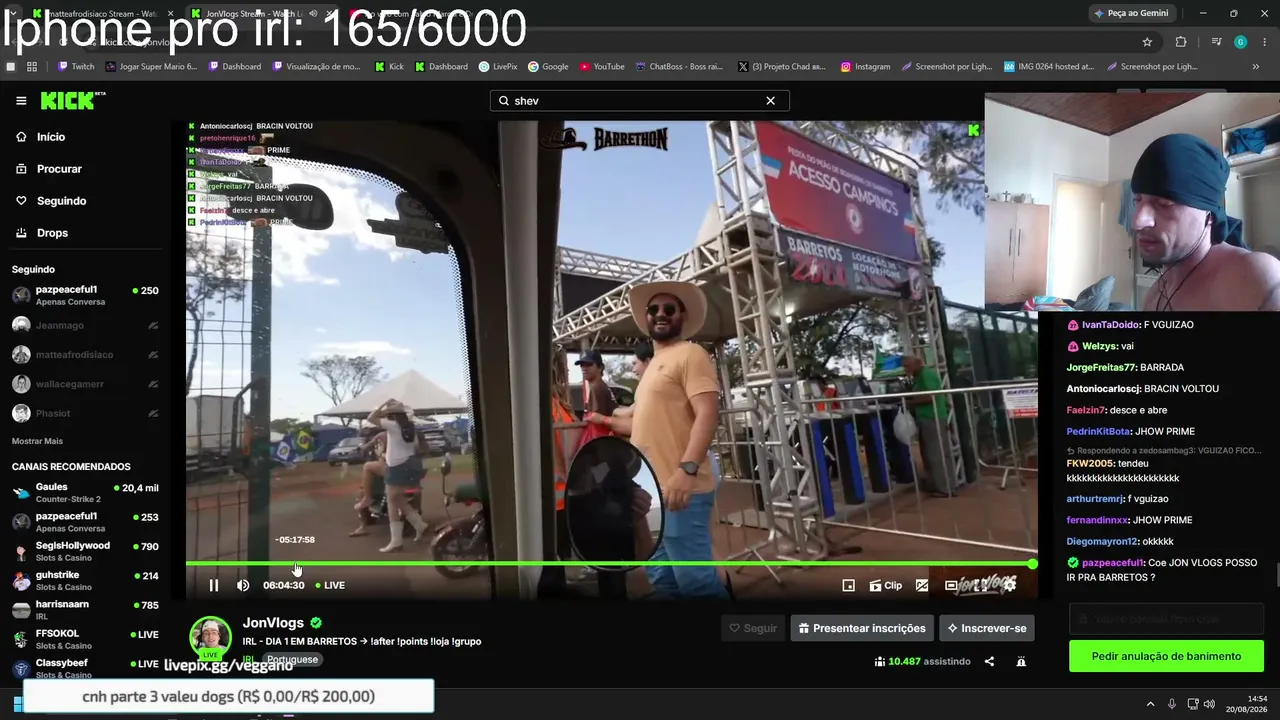Open the Visualização de mo... bookmark
The image size is (1280, 720).
pyautogui.click(x=315, y=67)
